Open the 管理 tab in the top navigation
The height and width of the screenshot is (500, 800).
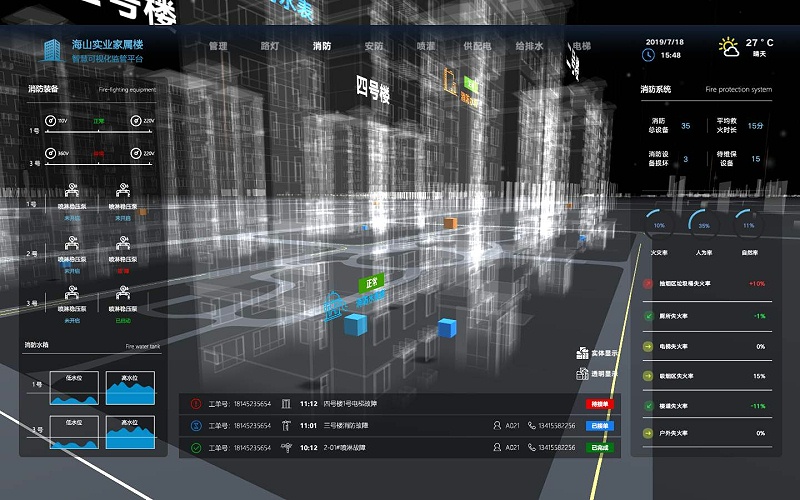[x=218, y=46]
